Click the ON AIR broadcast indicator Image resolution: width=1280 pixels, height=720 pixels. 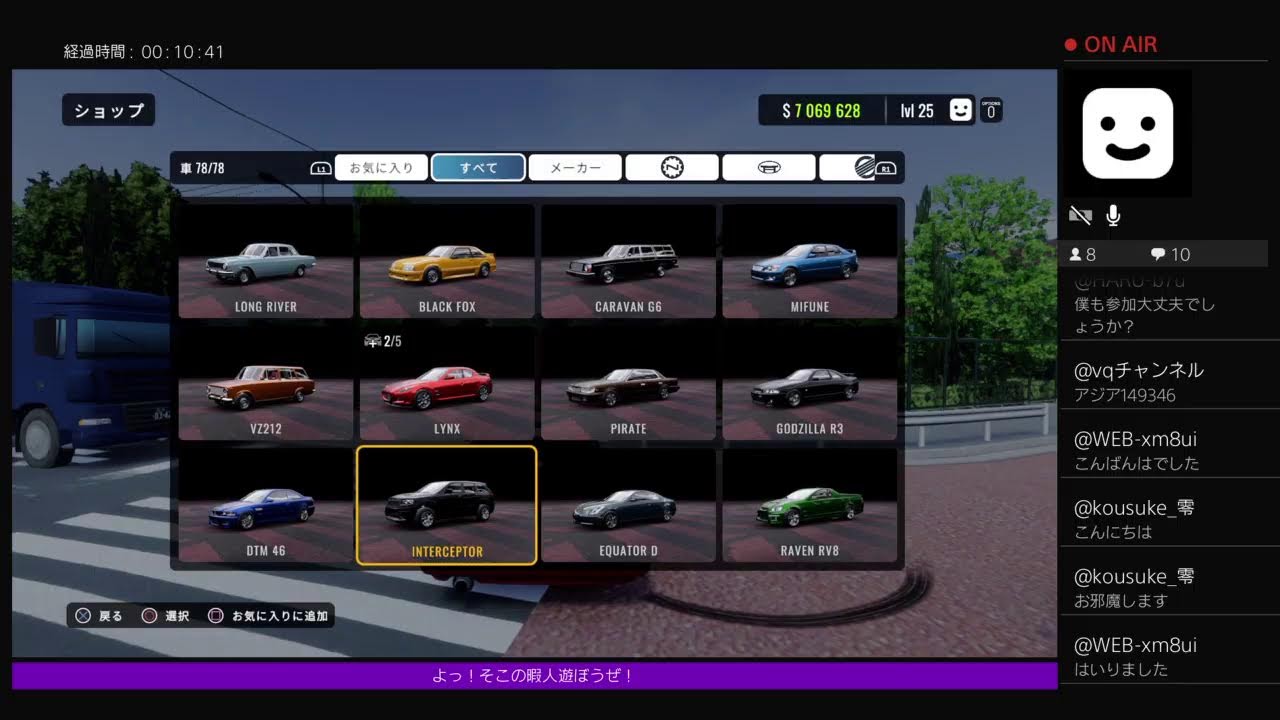point(1111,45)
